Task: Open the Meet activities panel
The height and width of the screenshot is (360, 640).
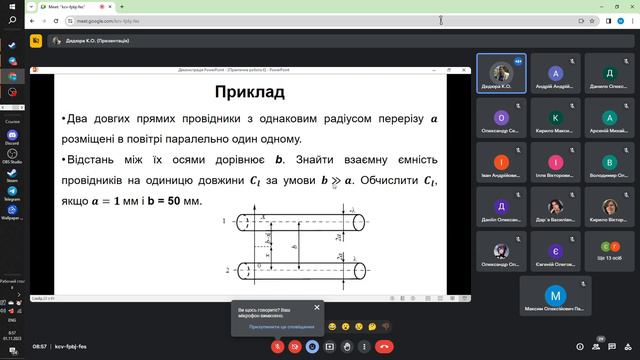Action: (628, 347)
